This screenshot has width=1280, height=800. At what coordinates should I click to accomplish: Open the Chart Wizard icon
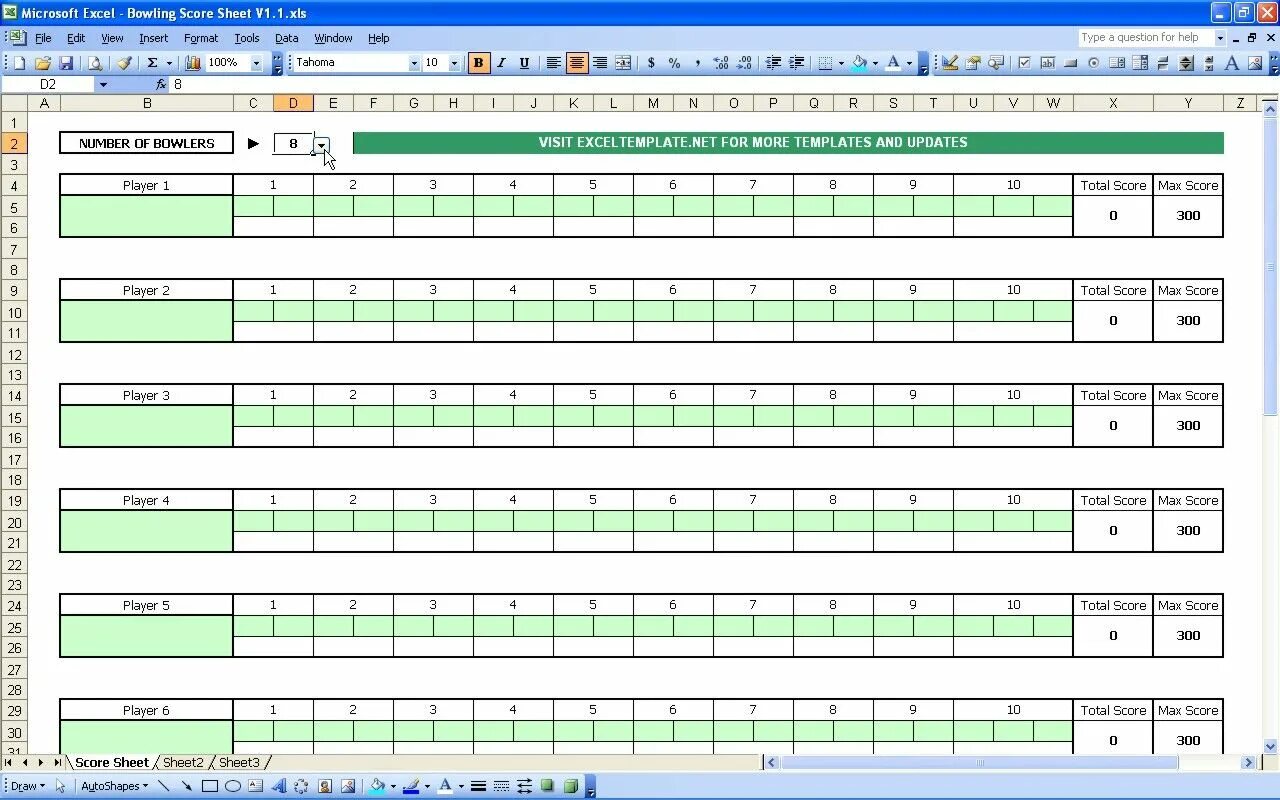[x=195, y=62]
